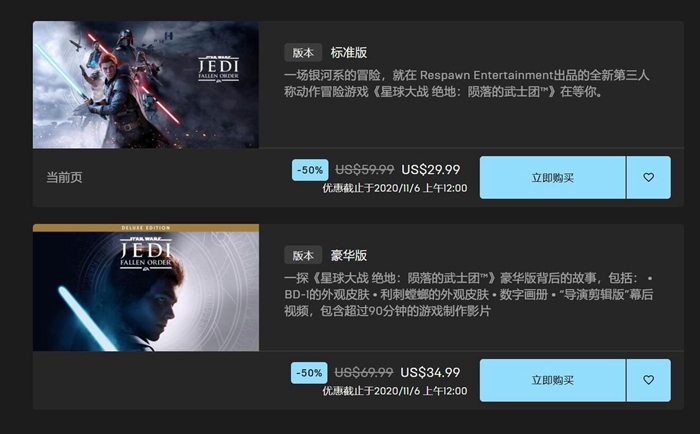Click the Deluxe Edition description mentioning BD-1 skins
Viewport: 700px width, 434px height.
pyautogui.click(x=469, y=294)
